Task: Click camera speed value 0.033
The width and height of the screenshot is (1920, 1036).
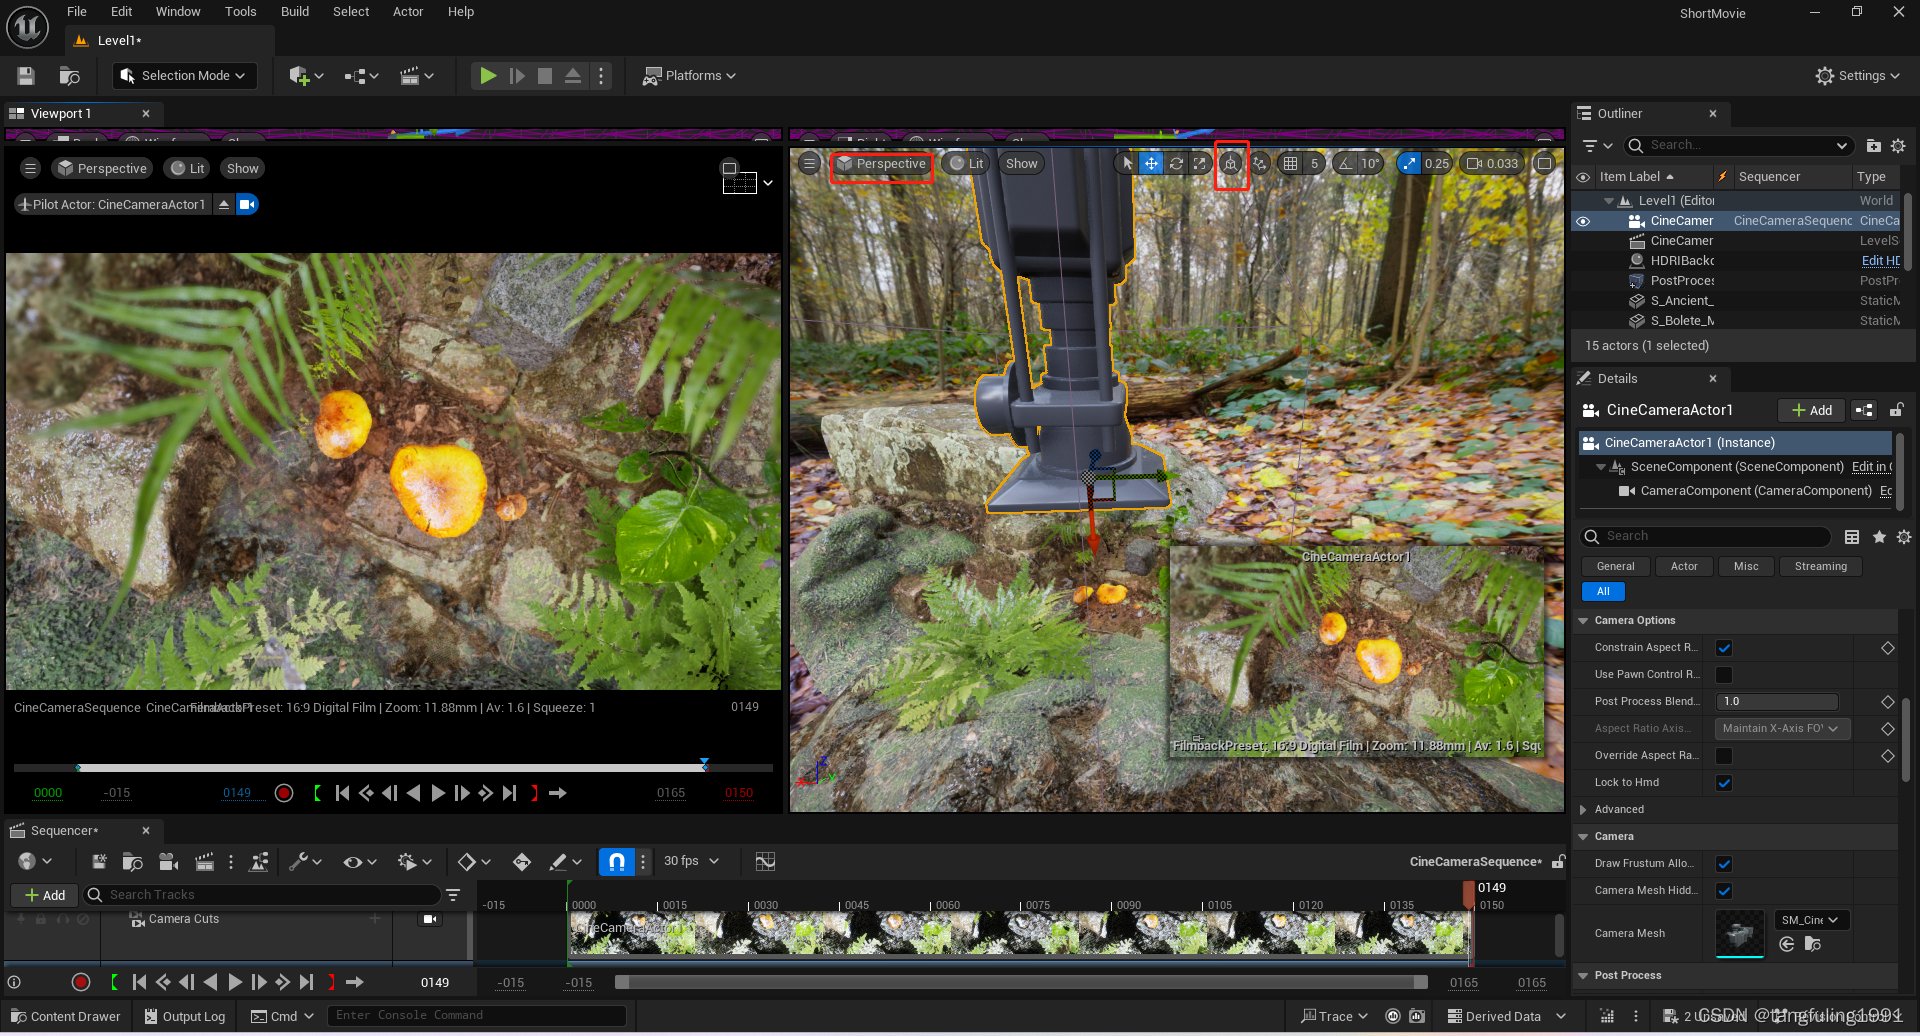Action: pos(1502,163)
